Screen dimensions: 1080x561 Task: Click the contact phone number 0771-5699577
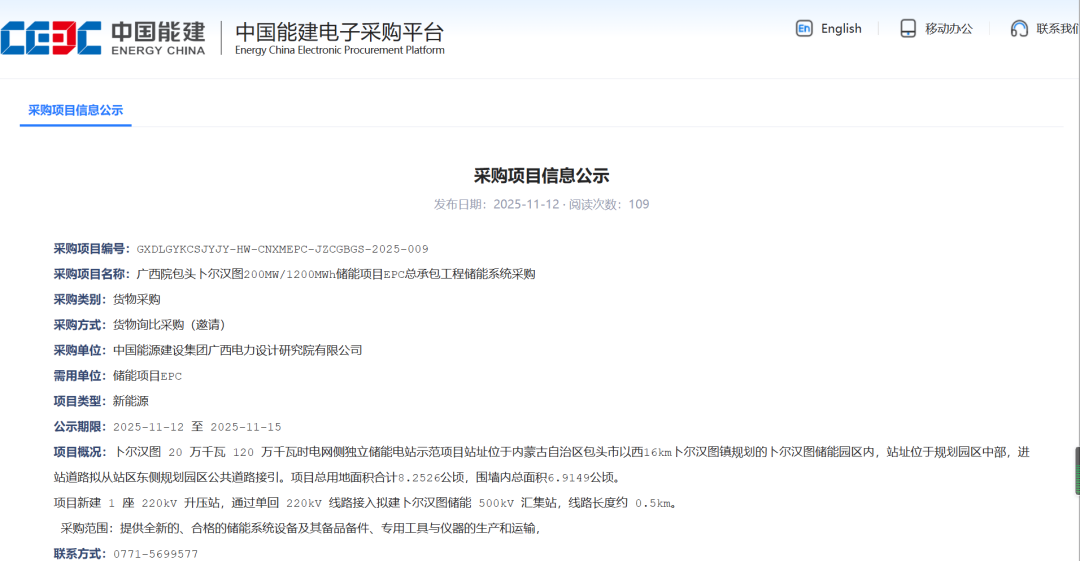click(155, 553)
